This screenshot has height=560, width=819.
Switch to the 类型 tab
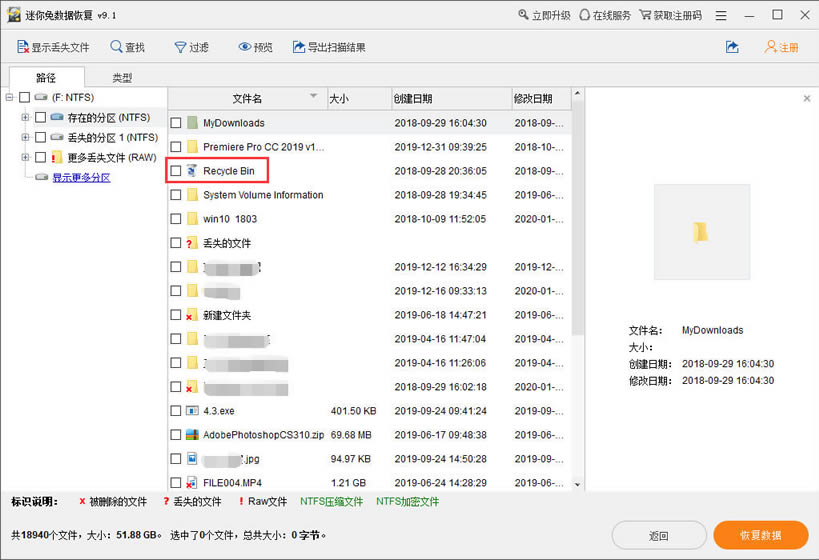coord(122,78)
